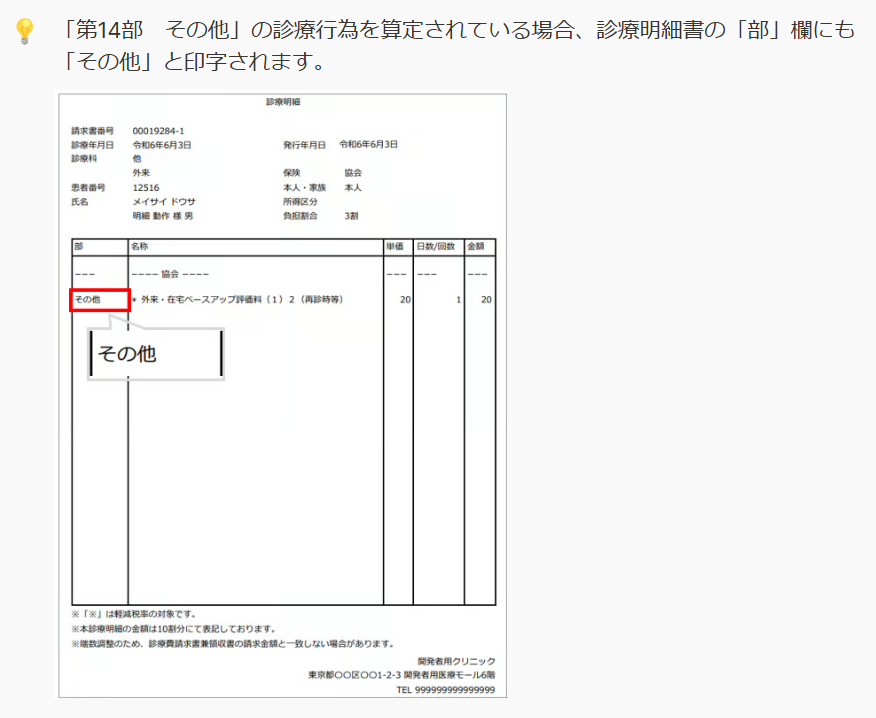Image resolution: width=876 pixels, height=718 pixels.
Task: Click the note about 軽減税率の対象
Action: [x=135, y=614]
